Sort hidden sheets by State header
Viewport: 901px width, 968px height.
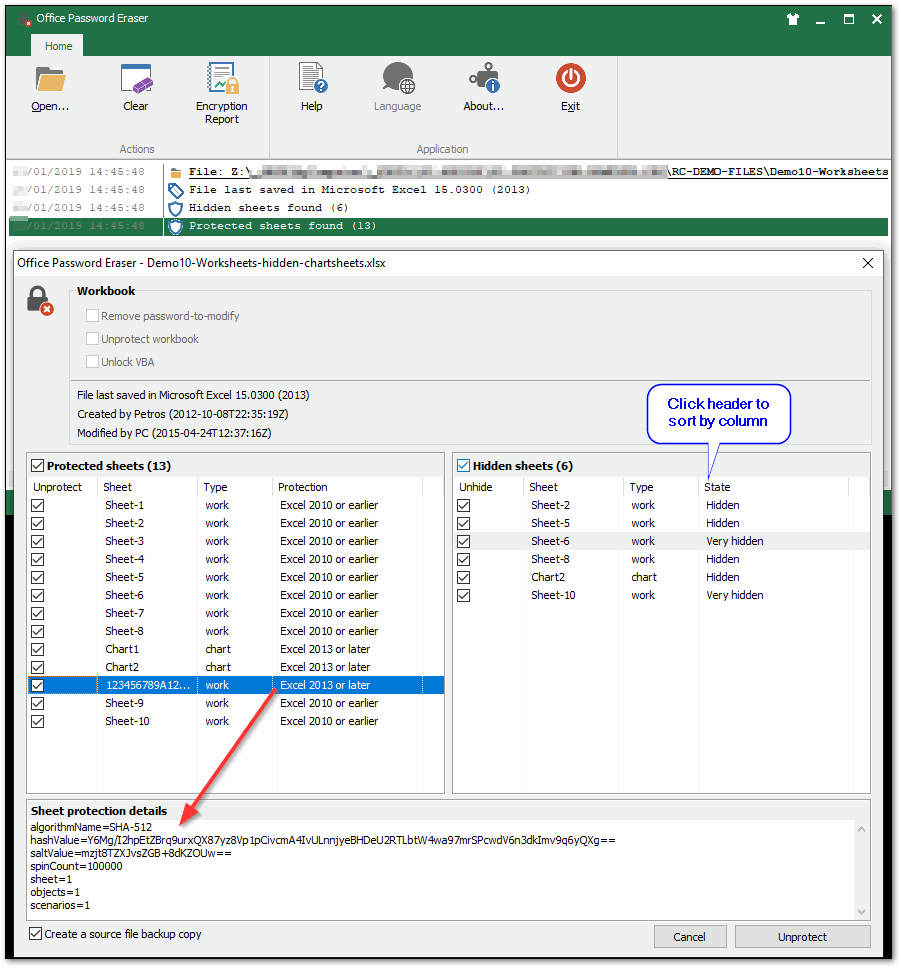point(774,487)
